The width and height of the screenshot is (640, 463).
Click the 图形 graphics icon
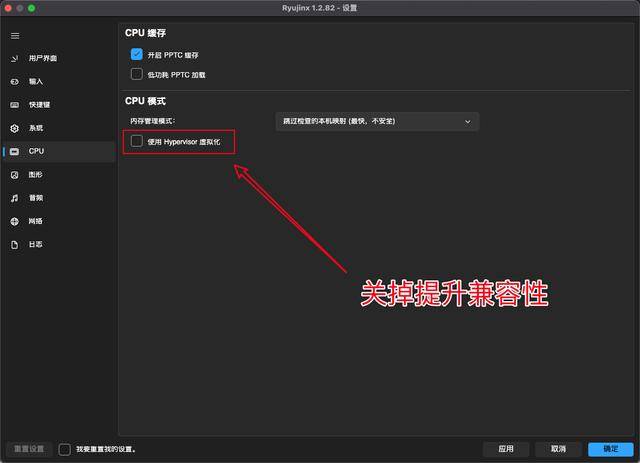tap(15, 175)
